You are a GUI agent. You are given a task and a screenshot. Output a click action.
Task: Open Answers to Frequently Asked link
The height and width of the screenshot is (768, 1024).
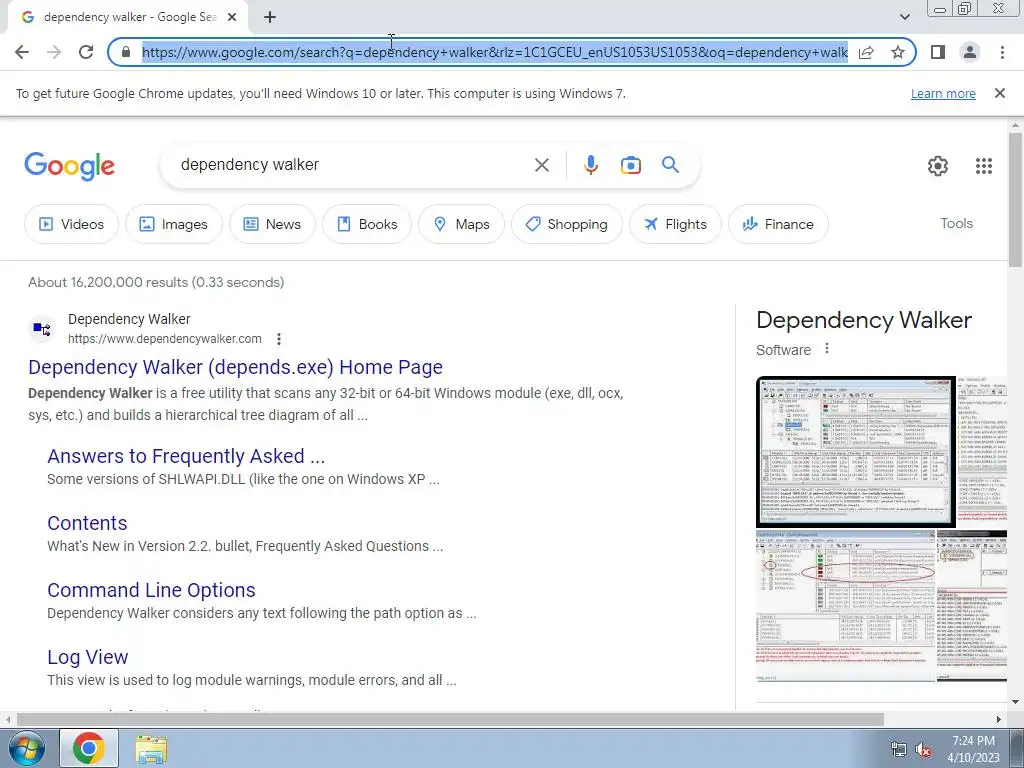(186, 456)
